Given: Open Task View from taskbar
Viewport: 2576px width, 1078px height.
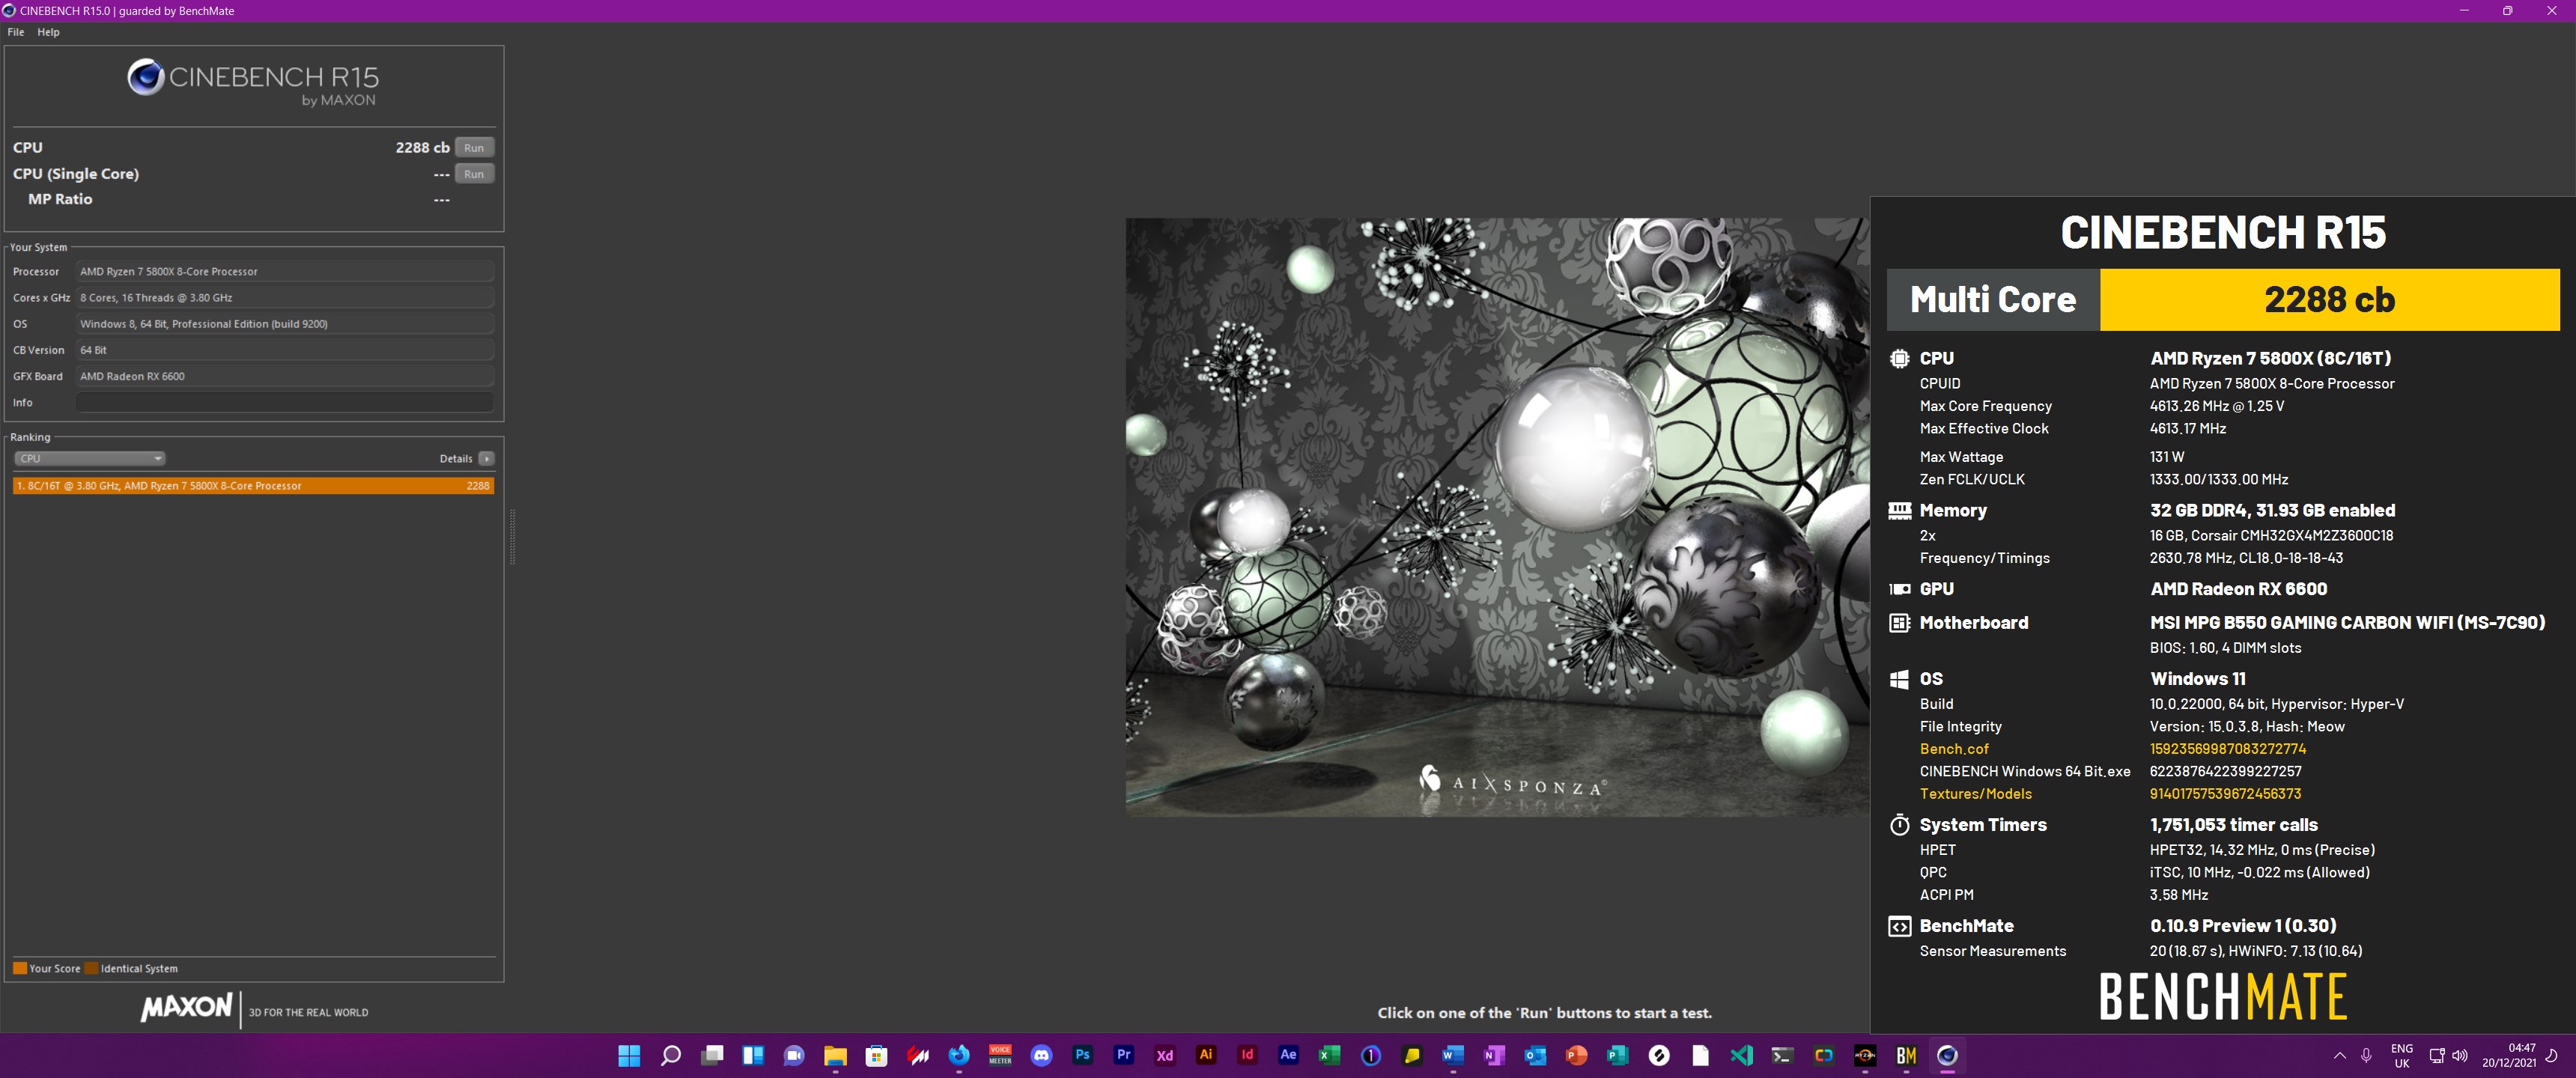Looking at the screenshot, I should click(x=712, y=1055).
